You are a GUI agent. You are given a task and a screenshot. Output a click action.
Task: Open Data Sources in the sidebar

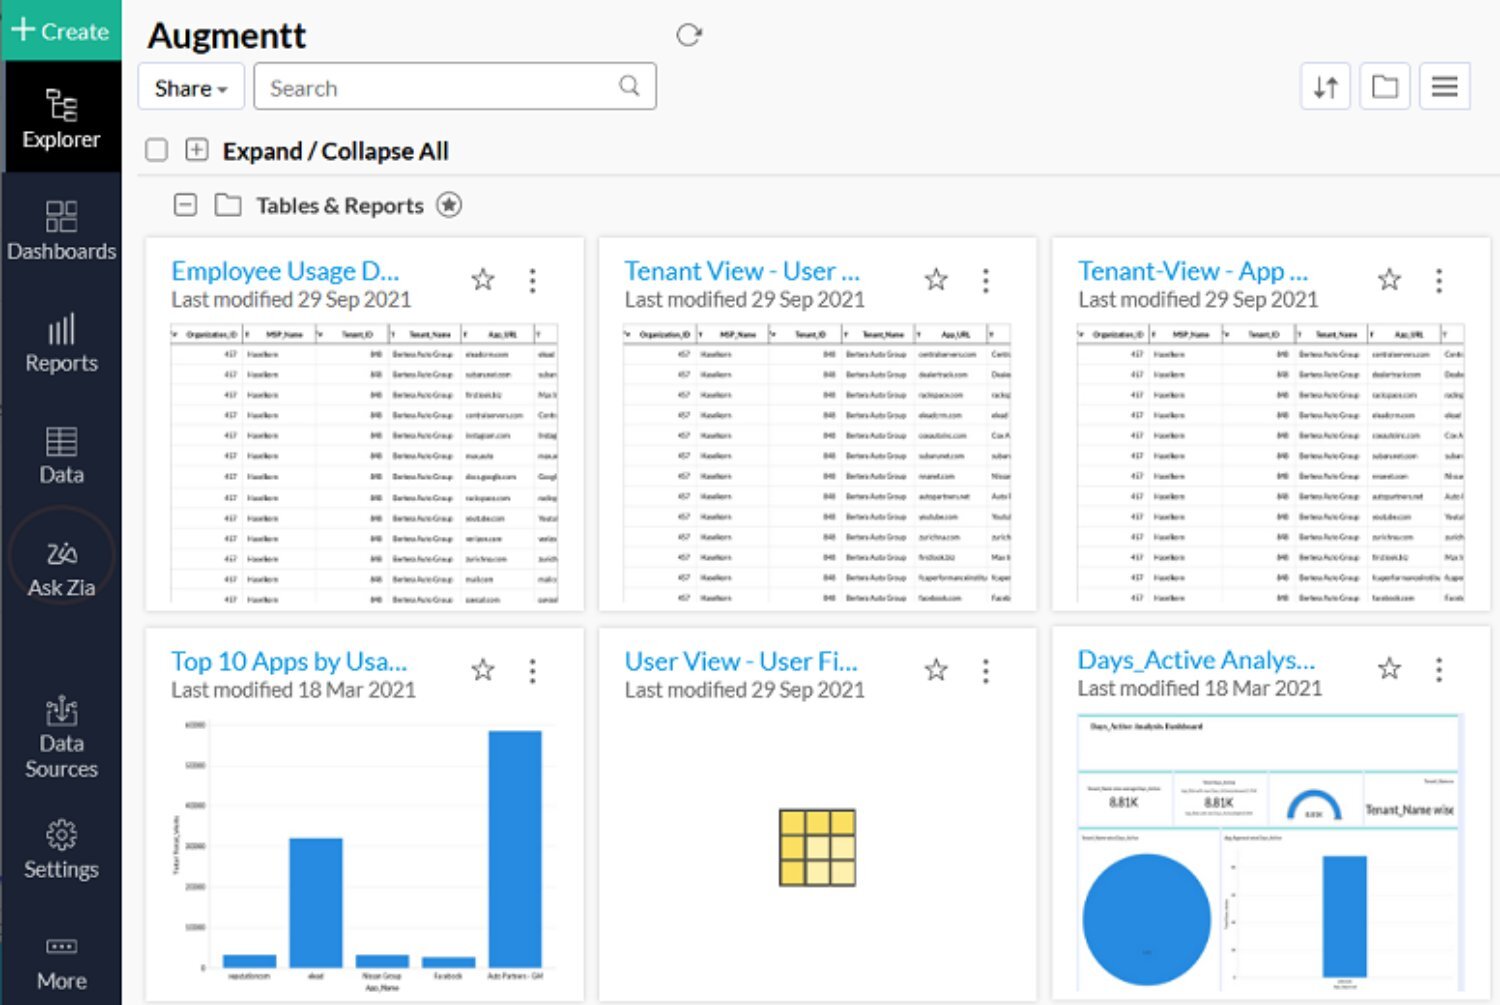tap(61, 737)
